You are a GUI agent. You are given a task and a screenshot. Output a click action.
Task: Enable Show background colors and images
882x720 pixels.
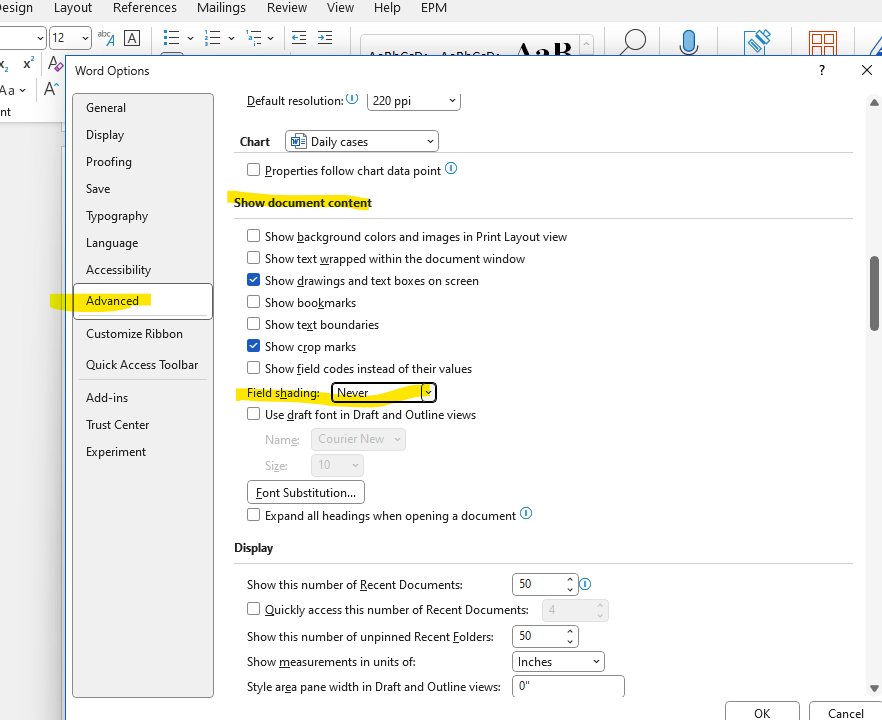pos(254,236)
